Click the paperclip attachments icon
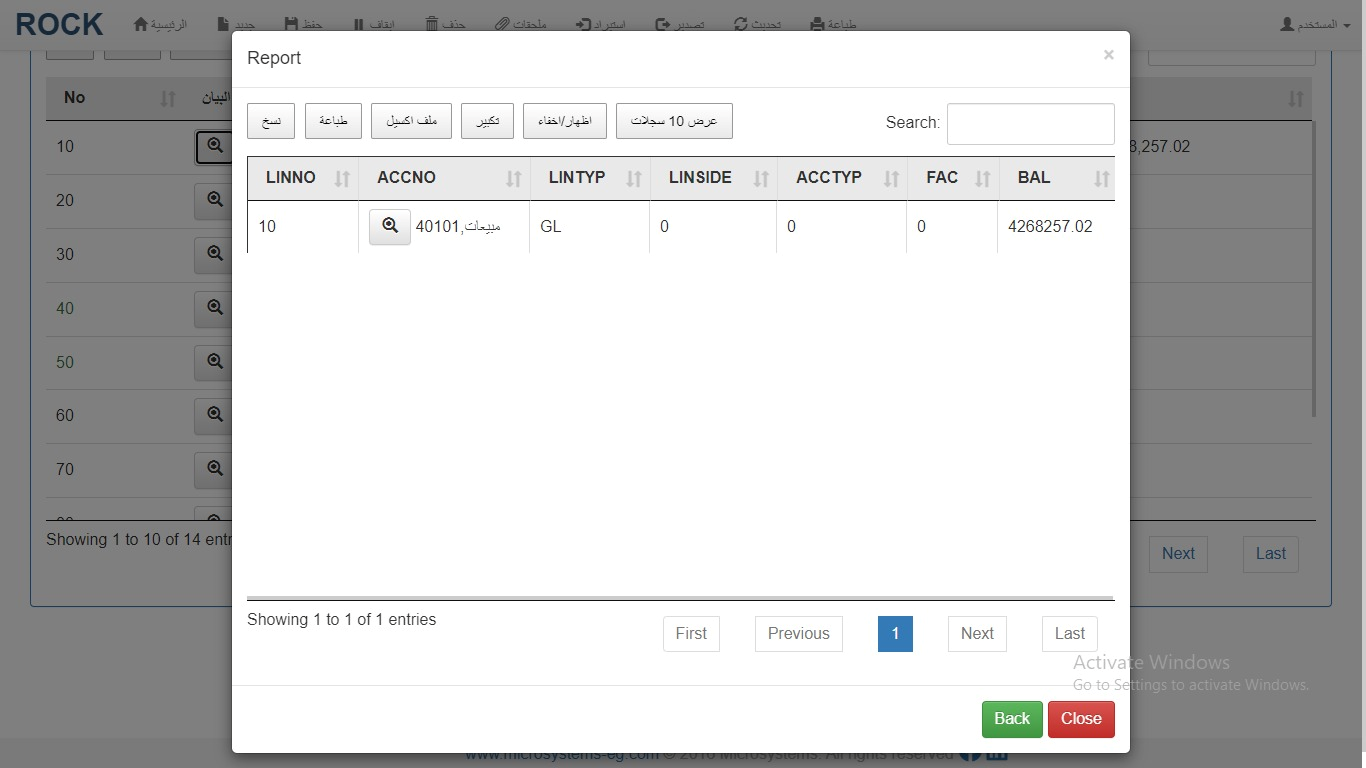Screen dimensions: 1366x768 [x=502, y=24]
